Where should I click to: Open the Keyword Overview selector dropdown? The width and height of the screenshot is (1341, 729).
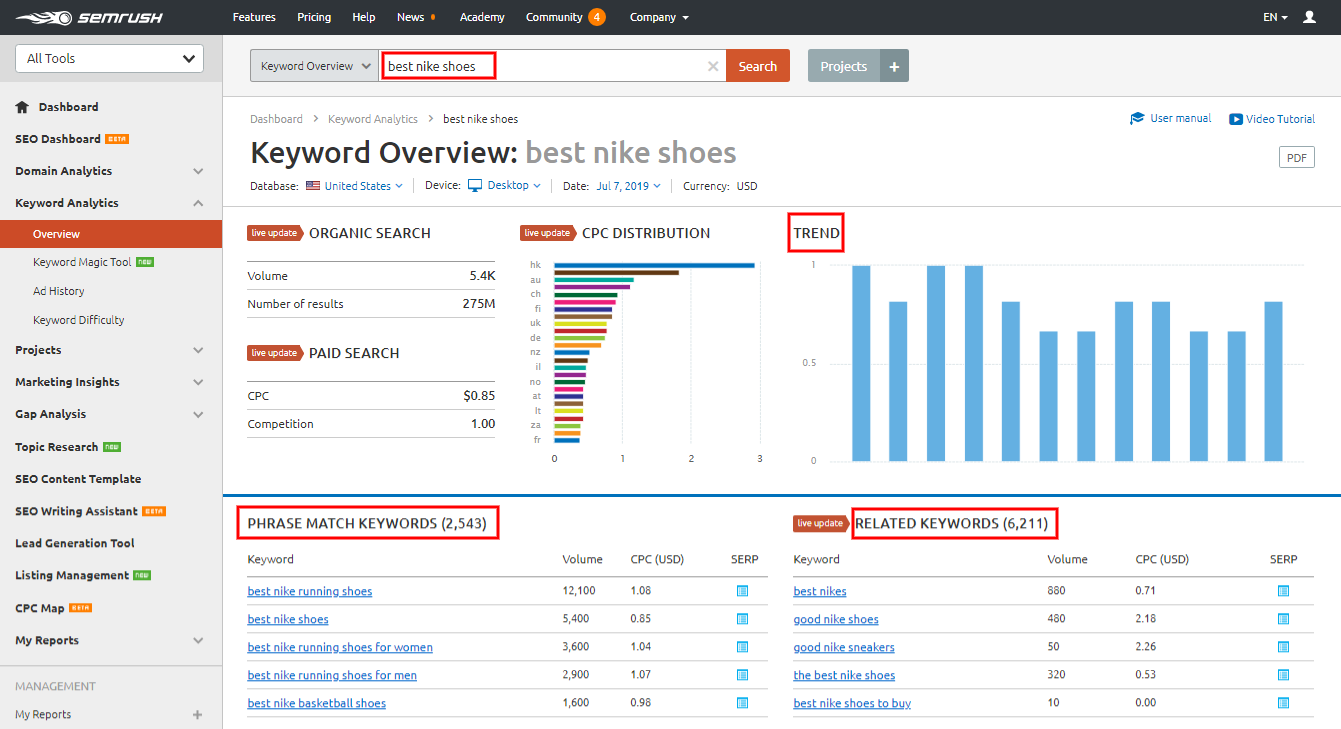[314, 66]
